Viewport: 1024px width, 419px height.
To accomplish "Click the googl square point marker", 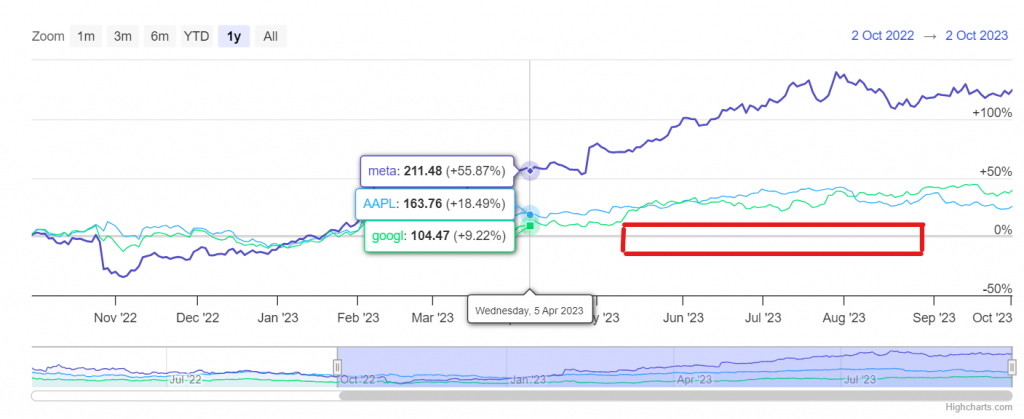I will [x=530, y=226].
